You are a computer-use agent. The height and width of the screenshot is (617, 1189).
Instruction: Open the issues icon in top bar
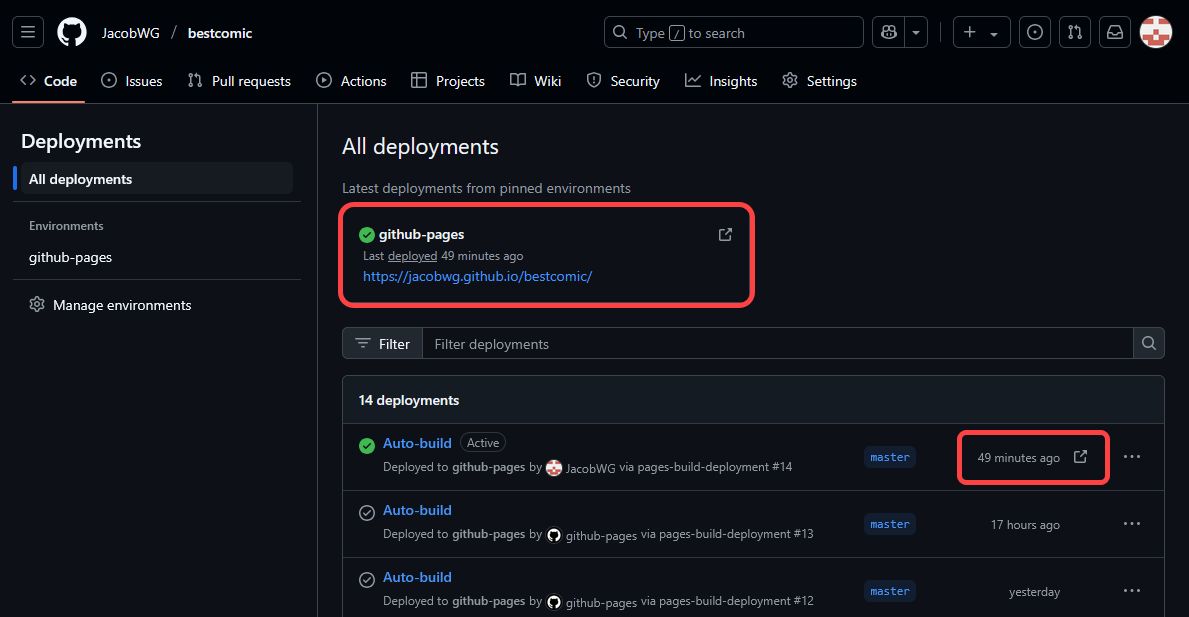pos(1035,32)
